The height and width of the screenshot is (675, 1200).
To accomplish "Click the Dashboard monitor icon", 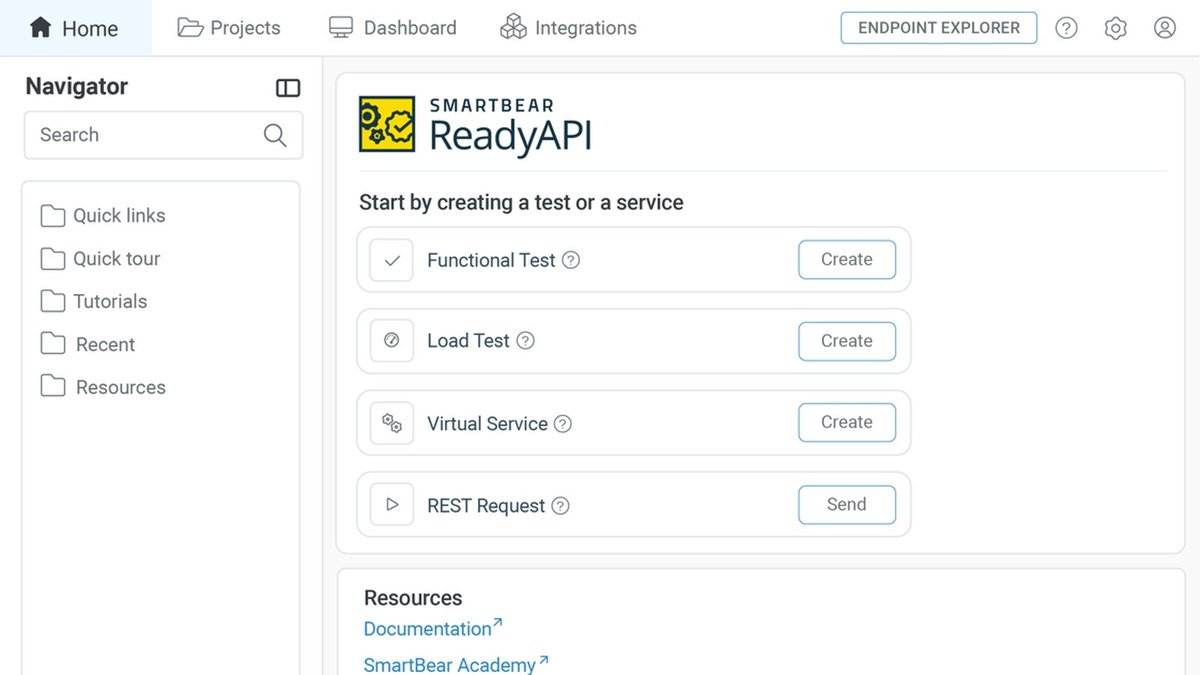I will [x=341, y=28].
